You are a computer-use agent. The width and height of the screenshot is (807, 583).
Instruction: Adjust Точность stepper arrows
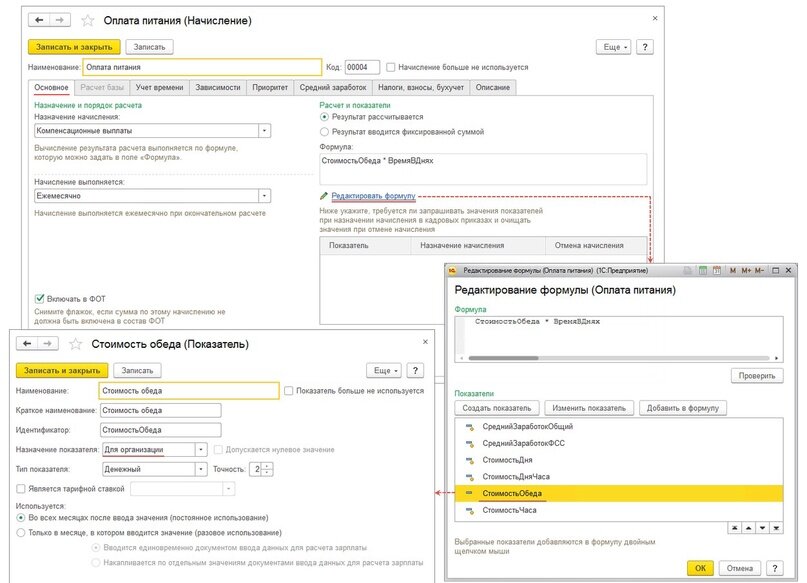click(267, 469)
